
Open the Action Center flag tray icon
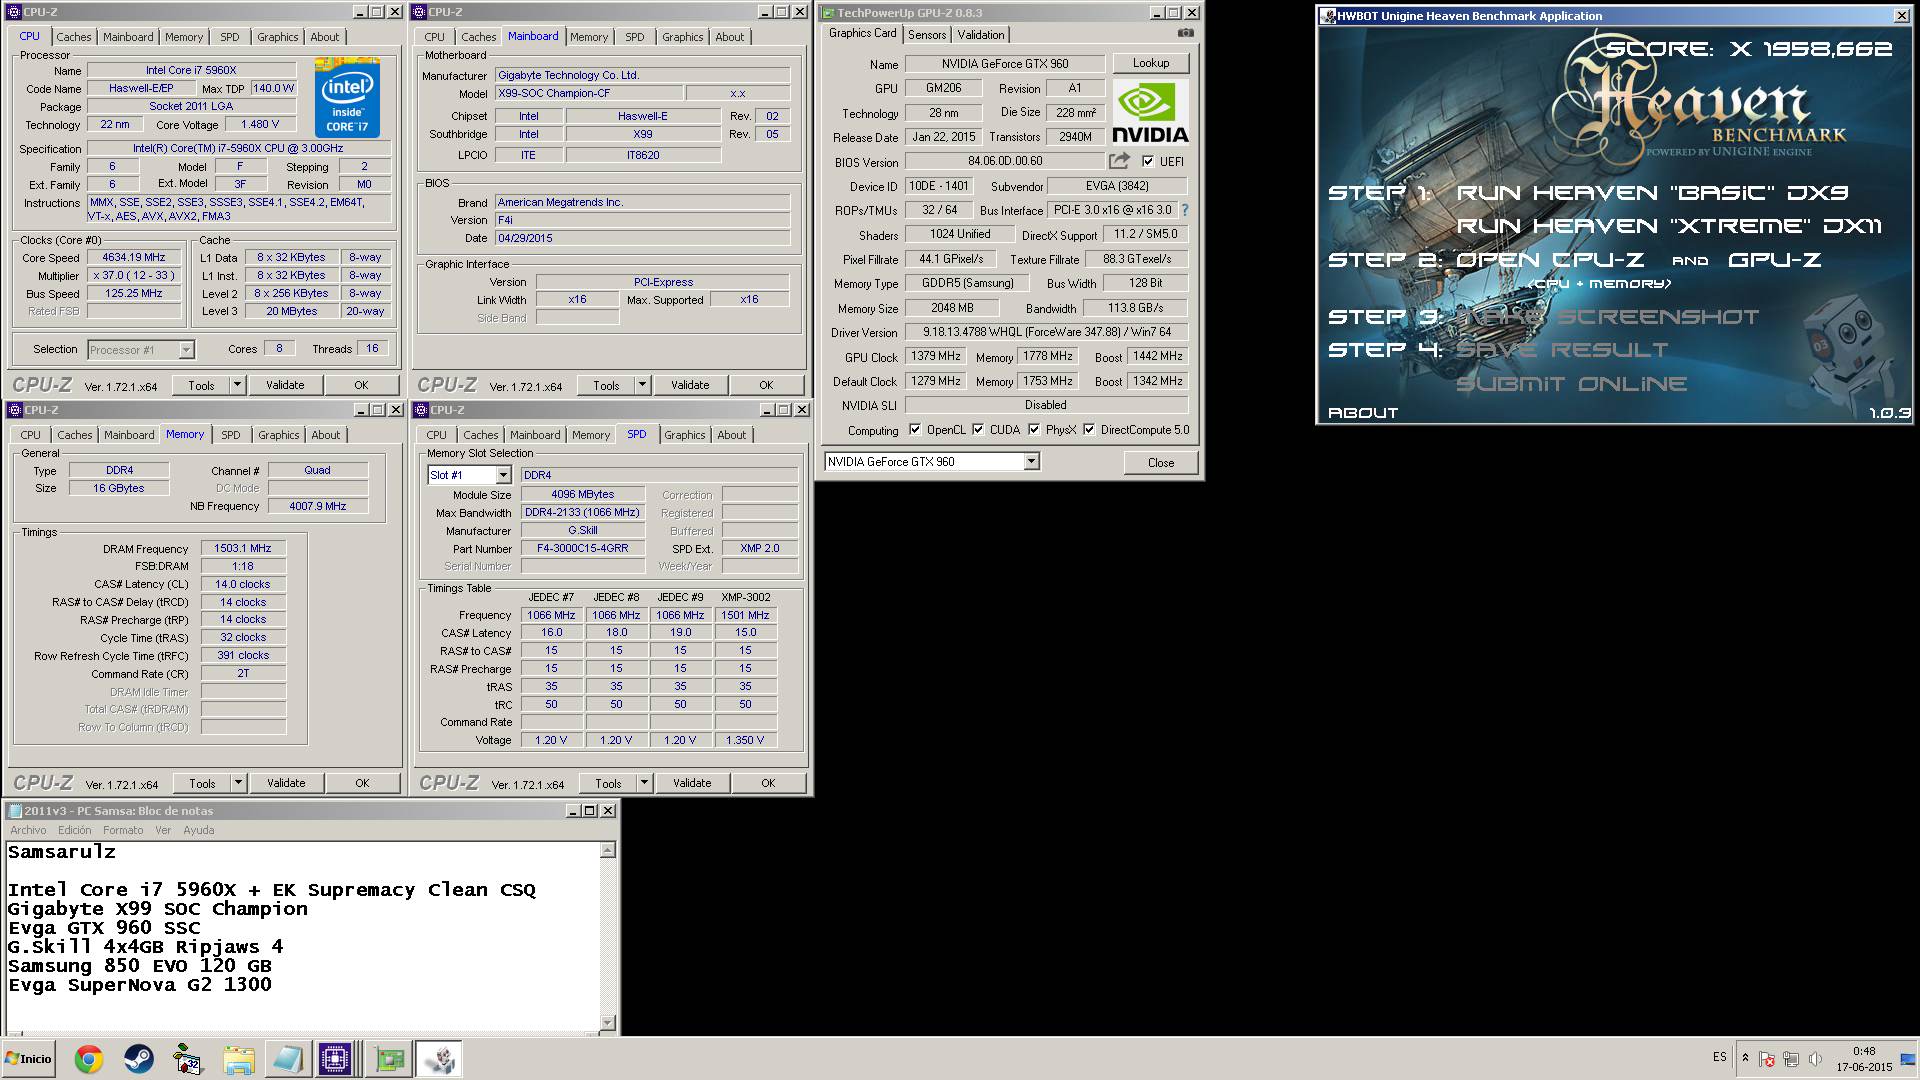click(1767, 1059)
